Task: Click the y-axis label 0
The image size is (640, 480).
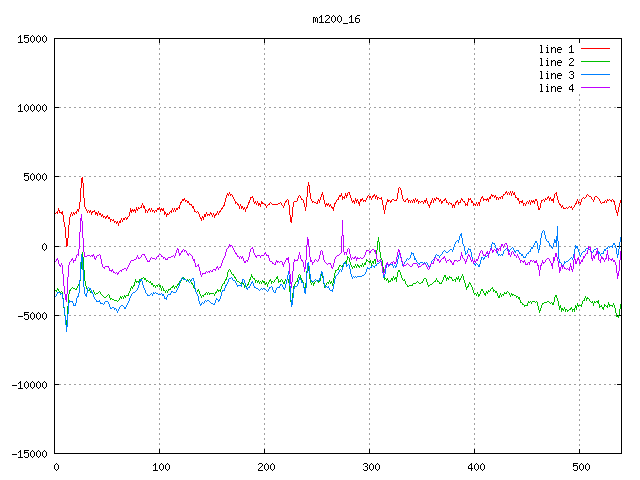Action: click(44, 247)
